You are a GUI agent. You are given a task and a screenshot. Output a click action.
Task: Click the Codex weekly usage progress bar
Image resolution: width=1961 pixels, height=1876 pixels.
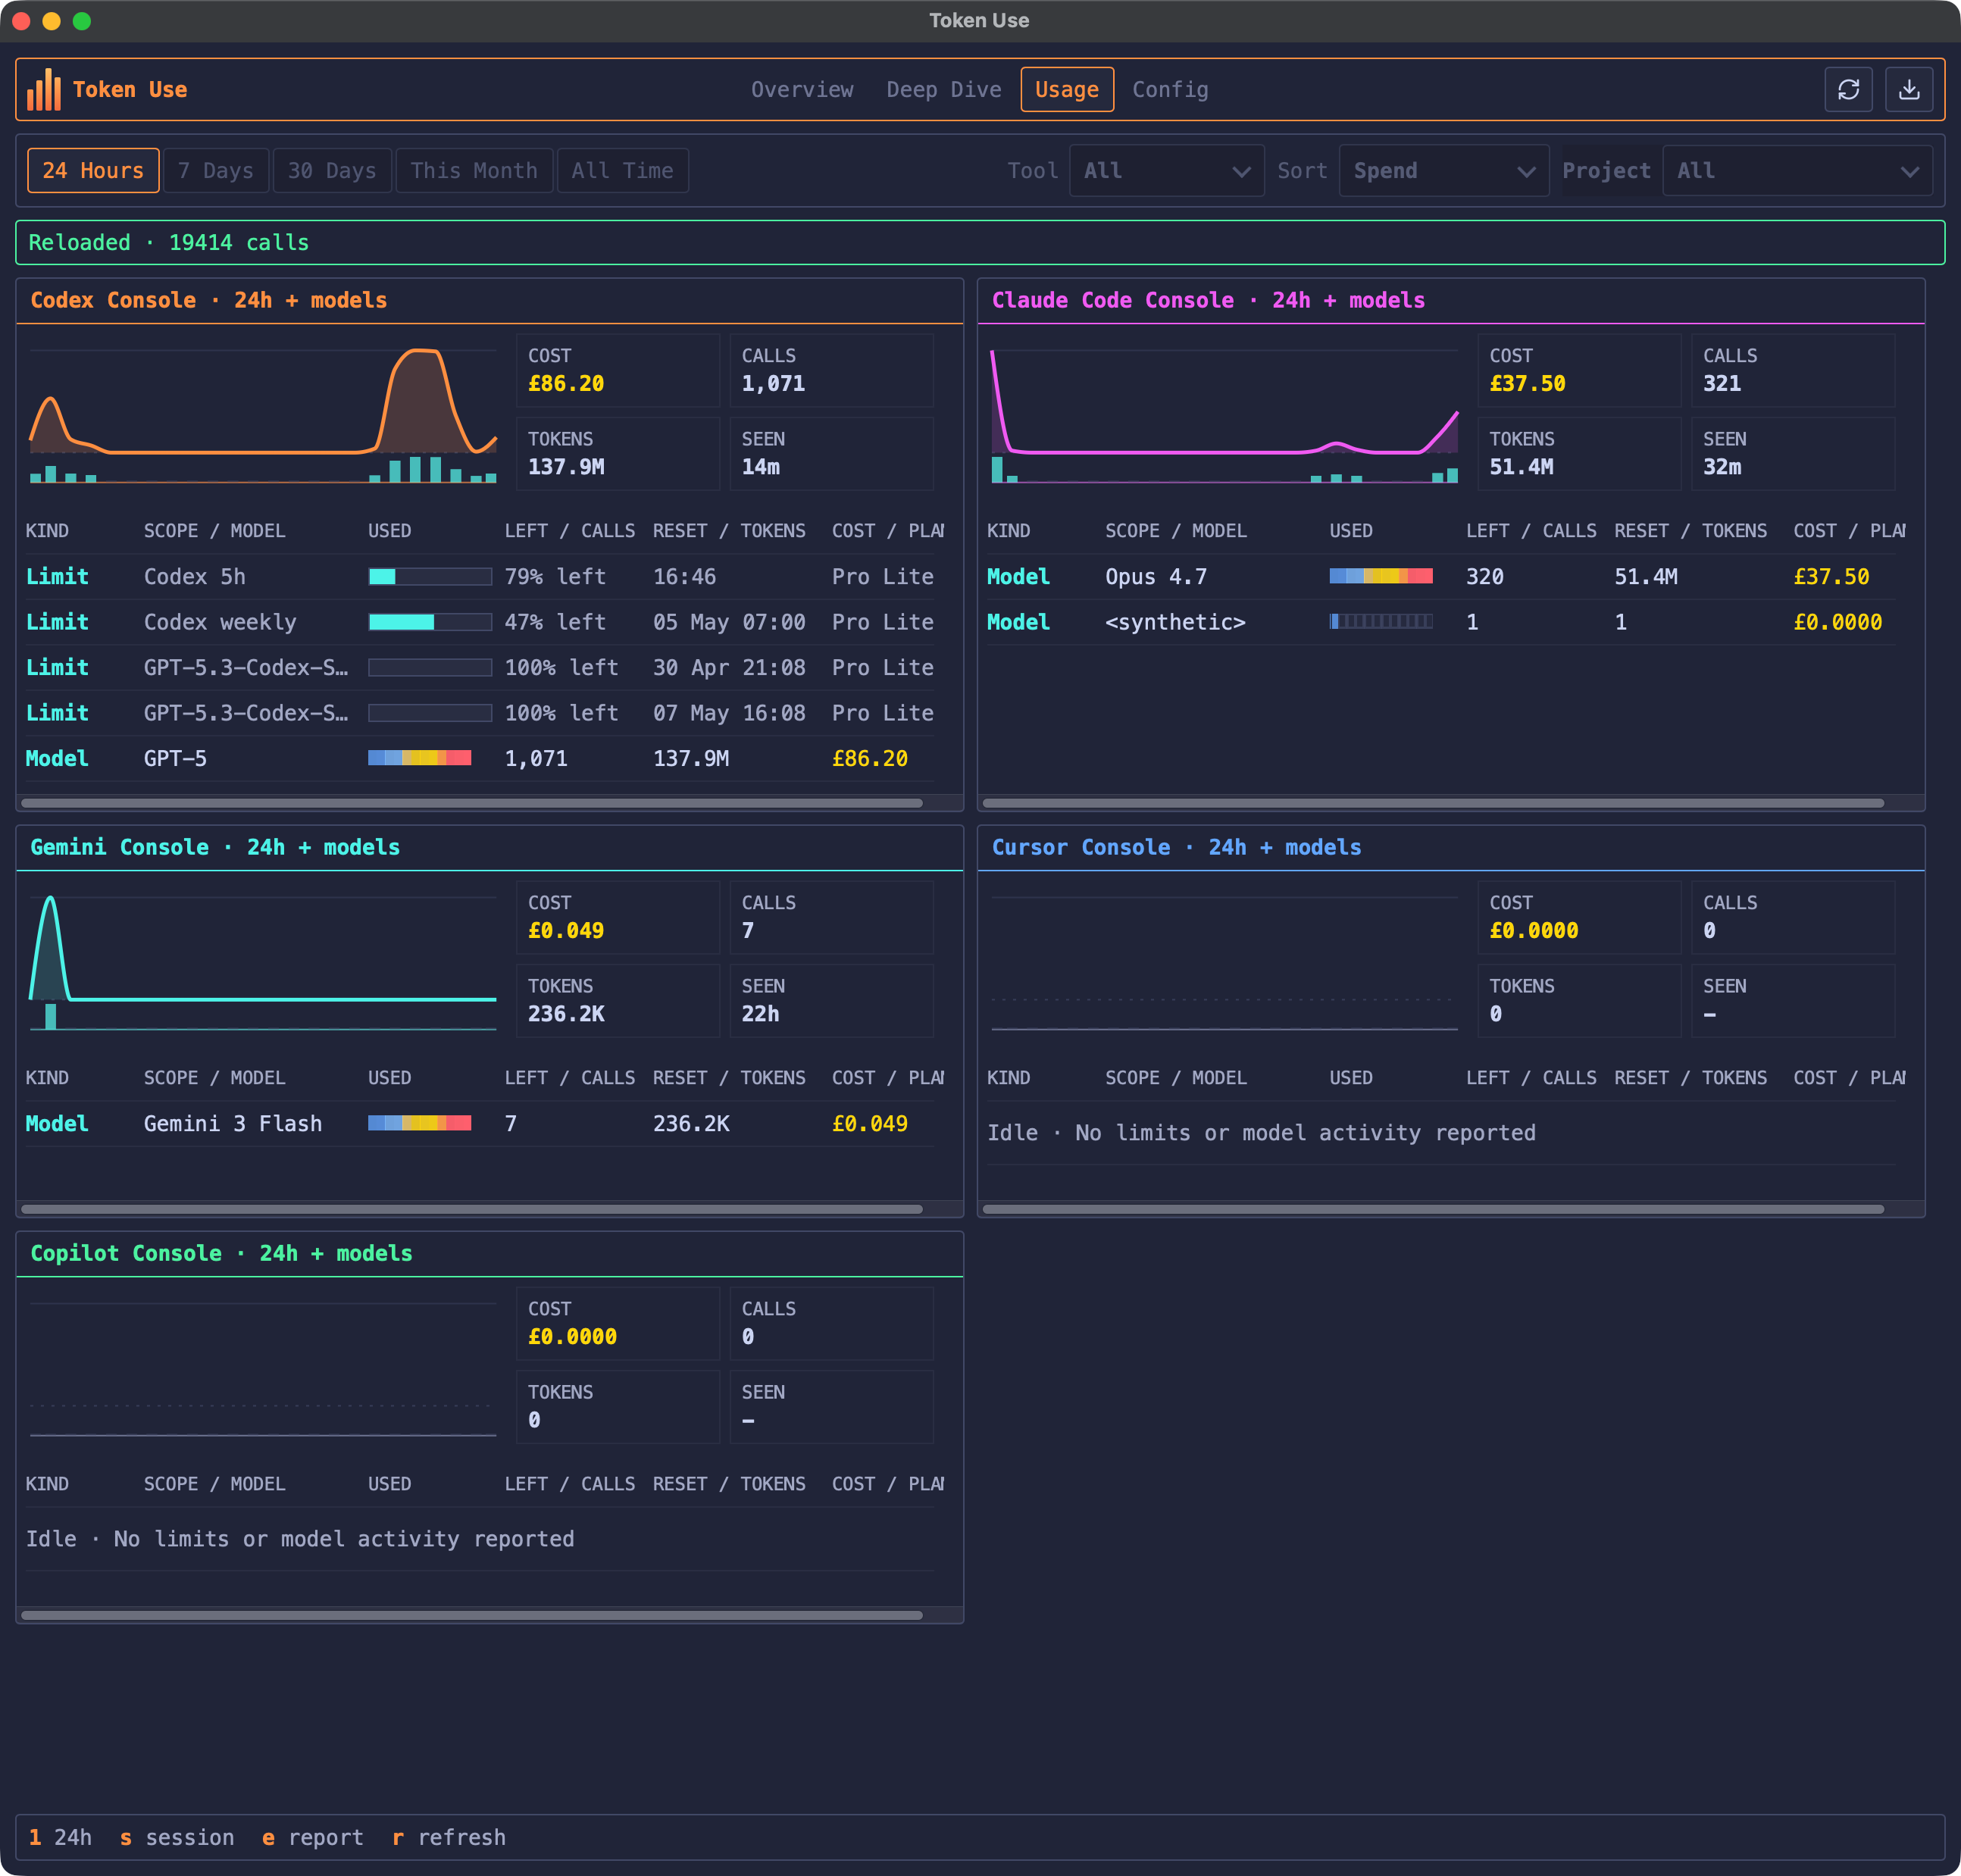click(x=430, y=622)
